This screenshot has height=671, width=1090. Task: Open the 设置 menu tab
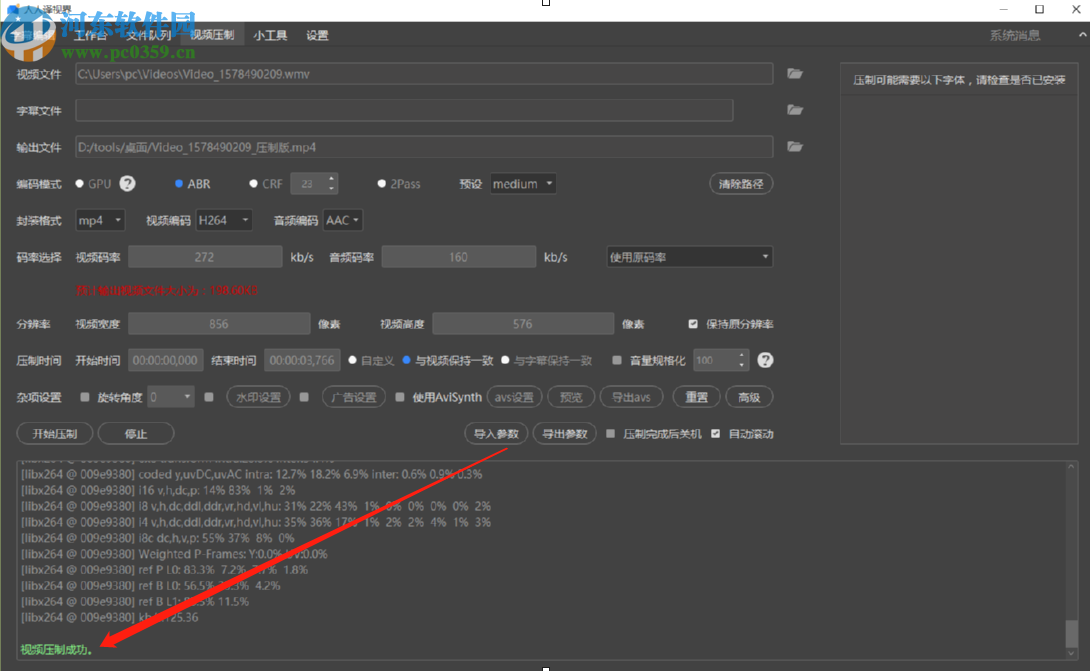(x=317, y=35)
